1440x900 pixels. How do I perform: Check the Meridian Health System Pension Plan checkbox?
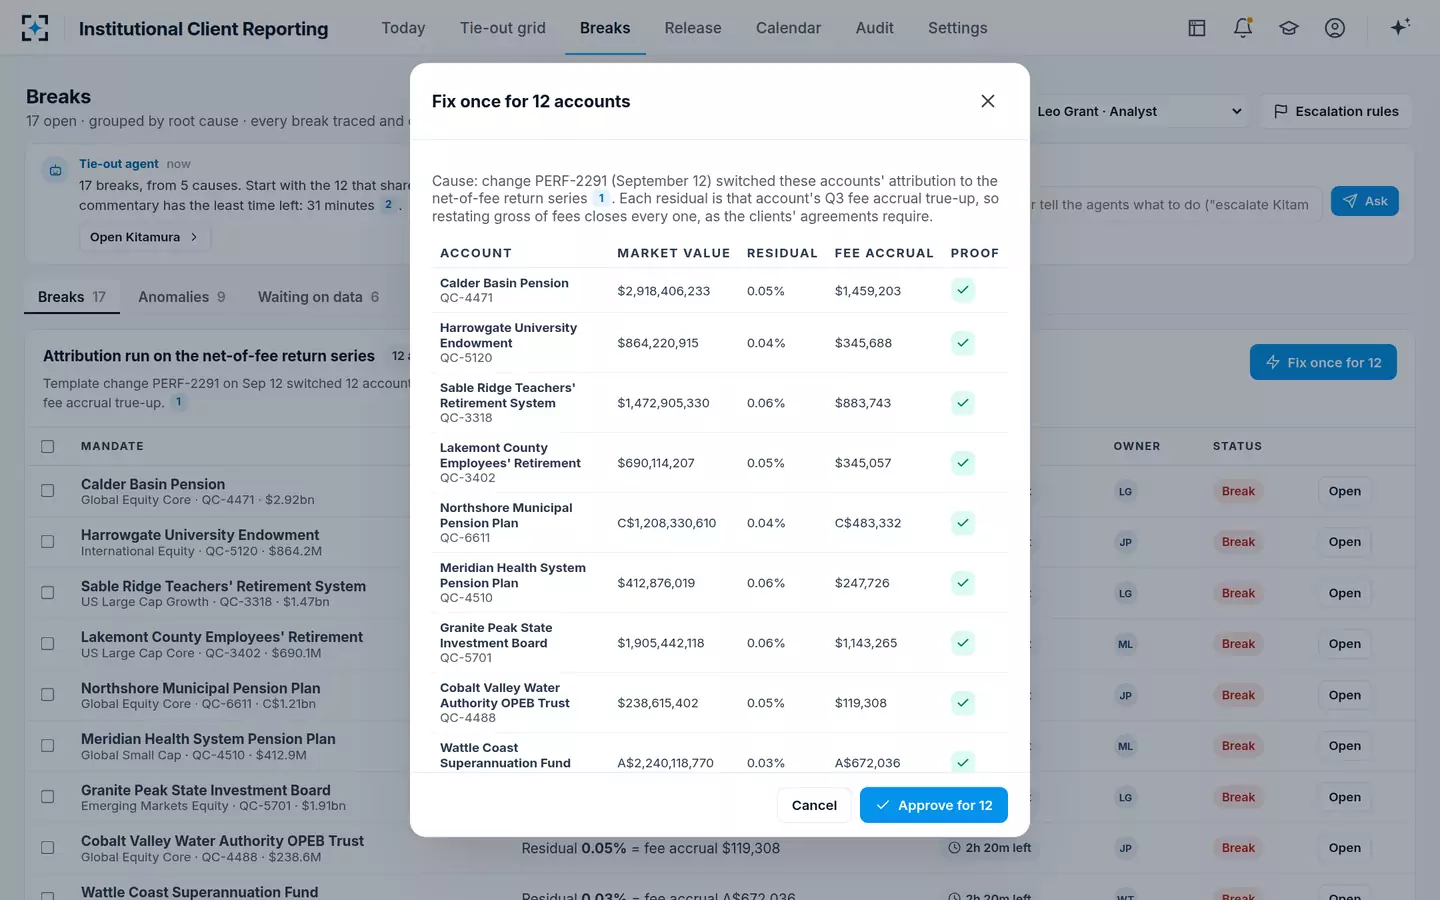48,746
